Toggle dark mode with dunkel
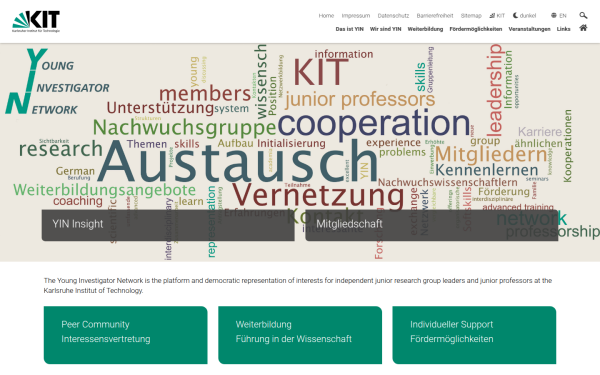Image resolution: width=600 pixels, height=375 pixels. [x=525, y=16]
